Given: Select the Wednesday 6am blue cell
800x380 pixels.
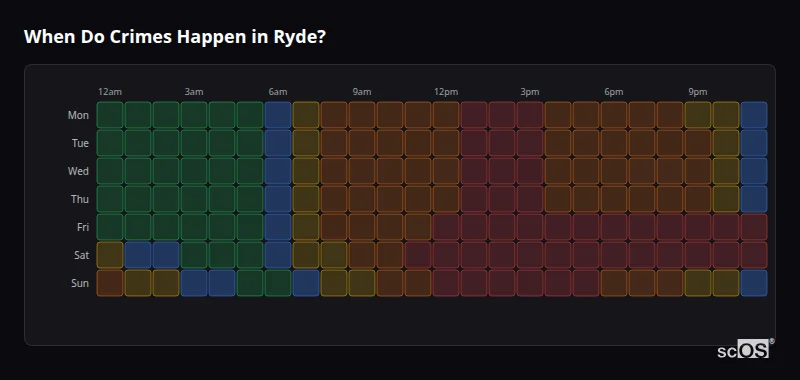Looking at the screenshot, I should [278, 171].
